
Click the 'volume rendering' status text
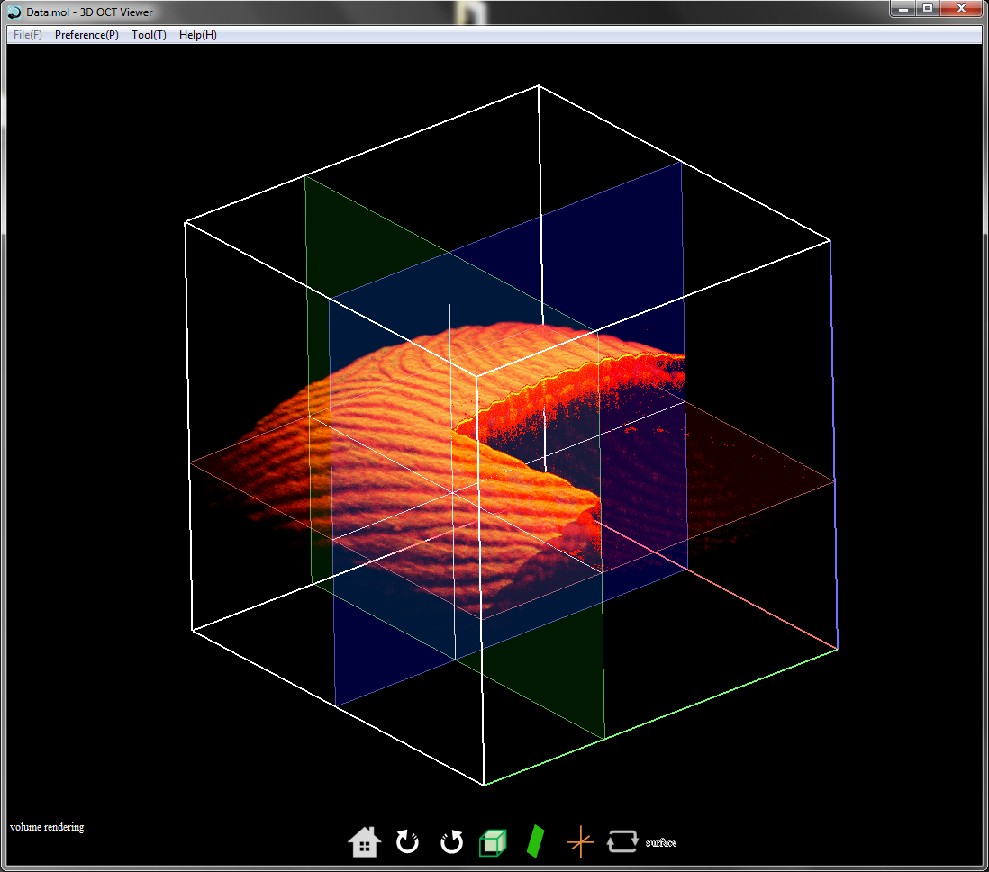tap(47, 827)
